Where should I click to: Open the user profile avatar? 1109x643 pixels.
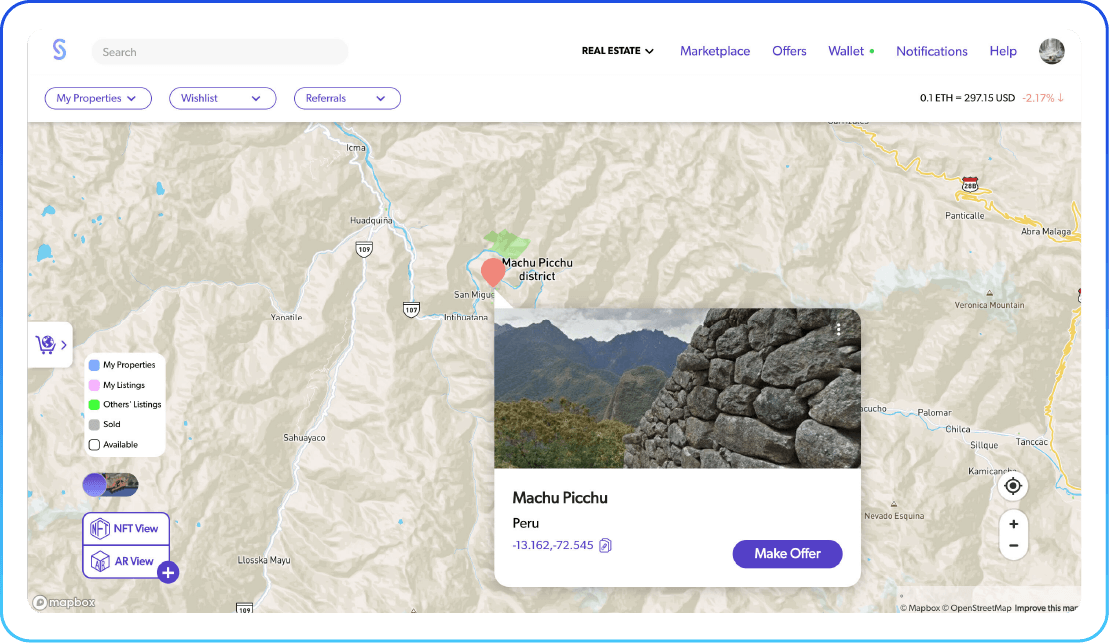(x=1051, y=51)
